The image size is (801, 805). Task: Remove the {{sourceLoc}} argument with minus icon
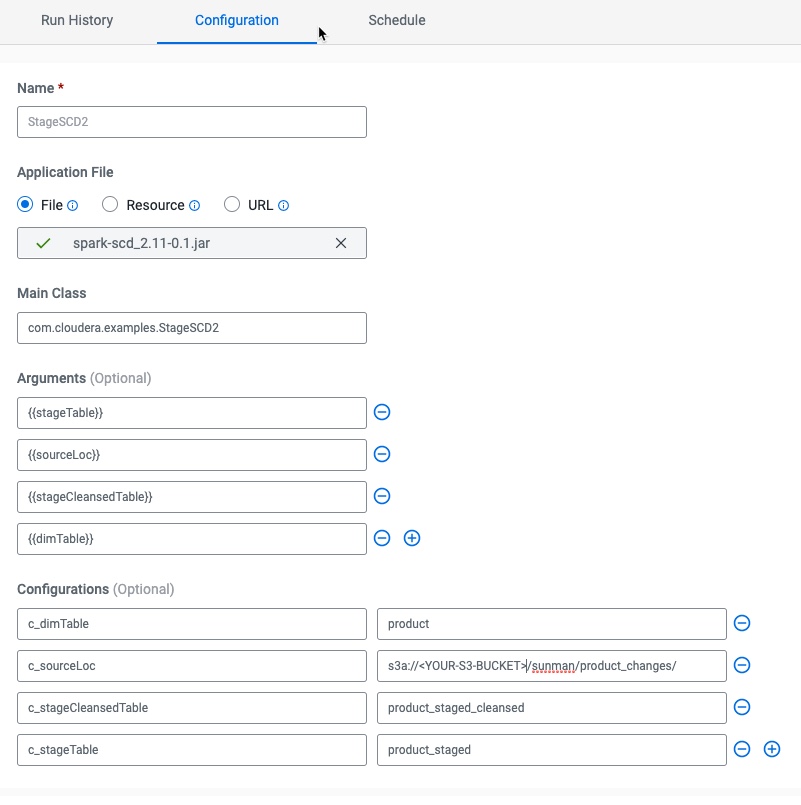[382, 454]
